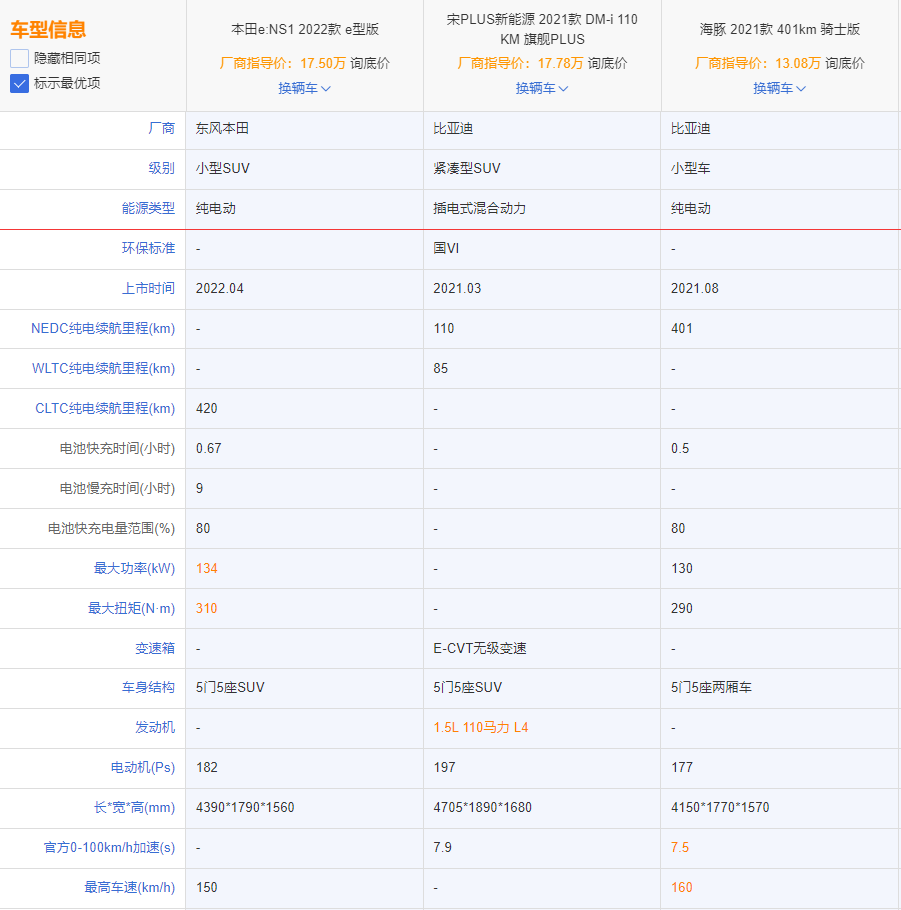Click the 车型信息 heading
Screen dimensions: 901x910
48,30
